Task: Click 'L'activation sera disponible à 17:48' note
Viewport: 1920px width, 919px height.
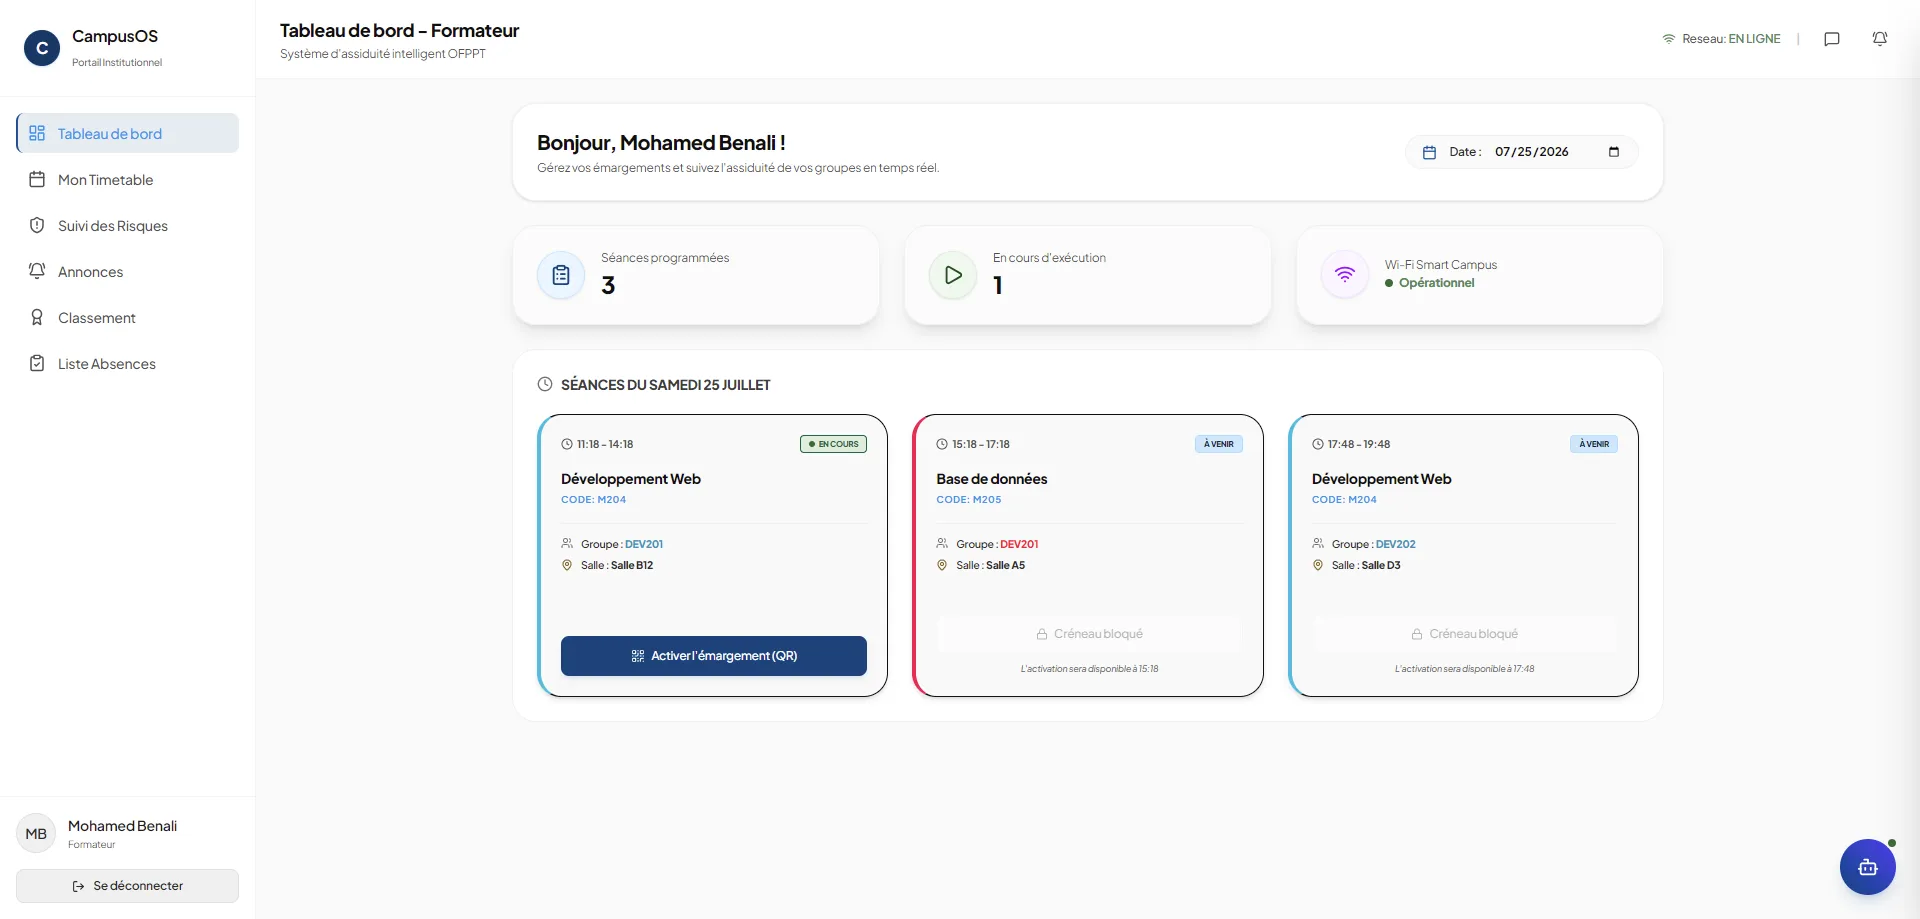Action: [x=1464, y=669]
